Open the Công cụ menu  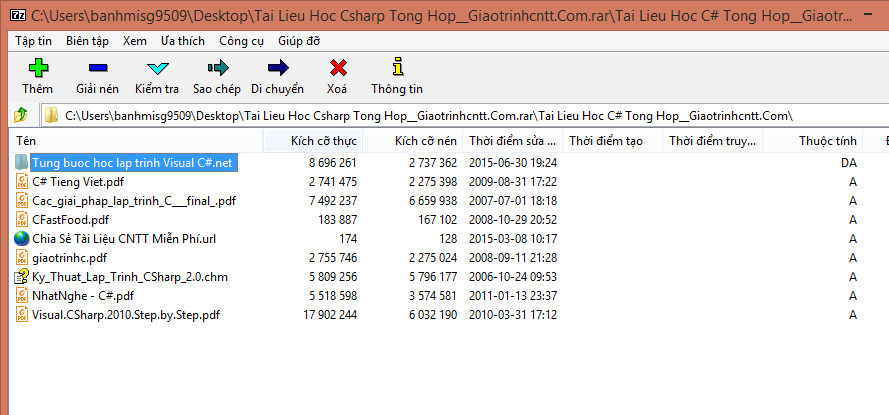pos(242,41)
